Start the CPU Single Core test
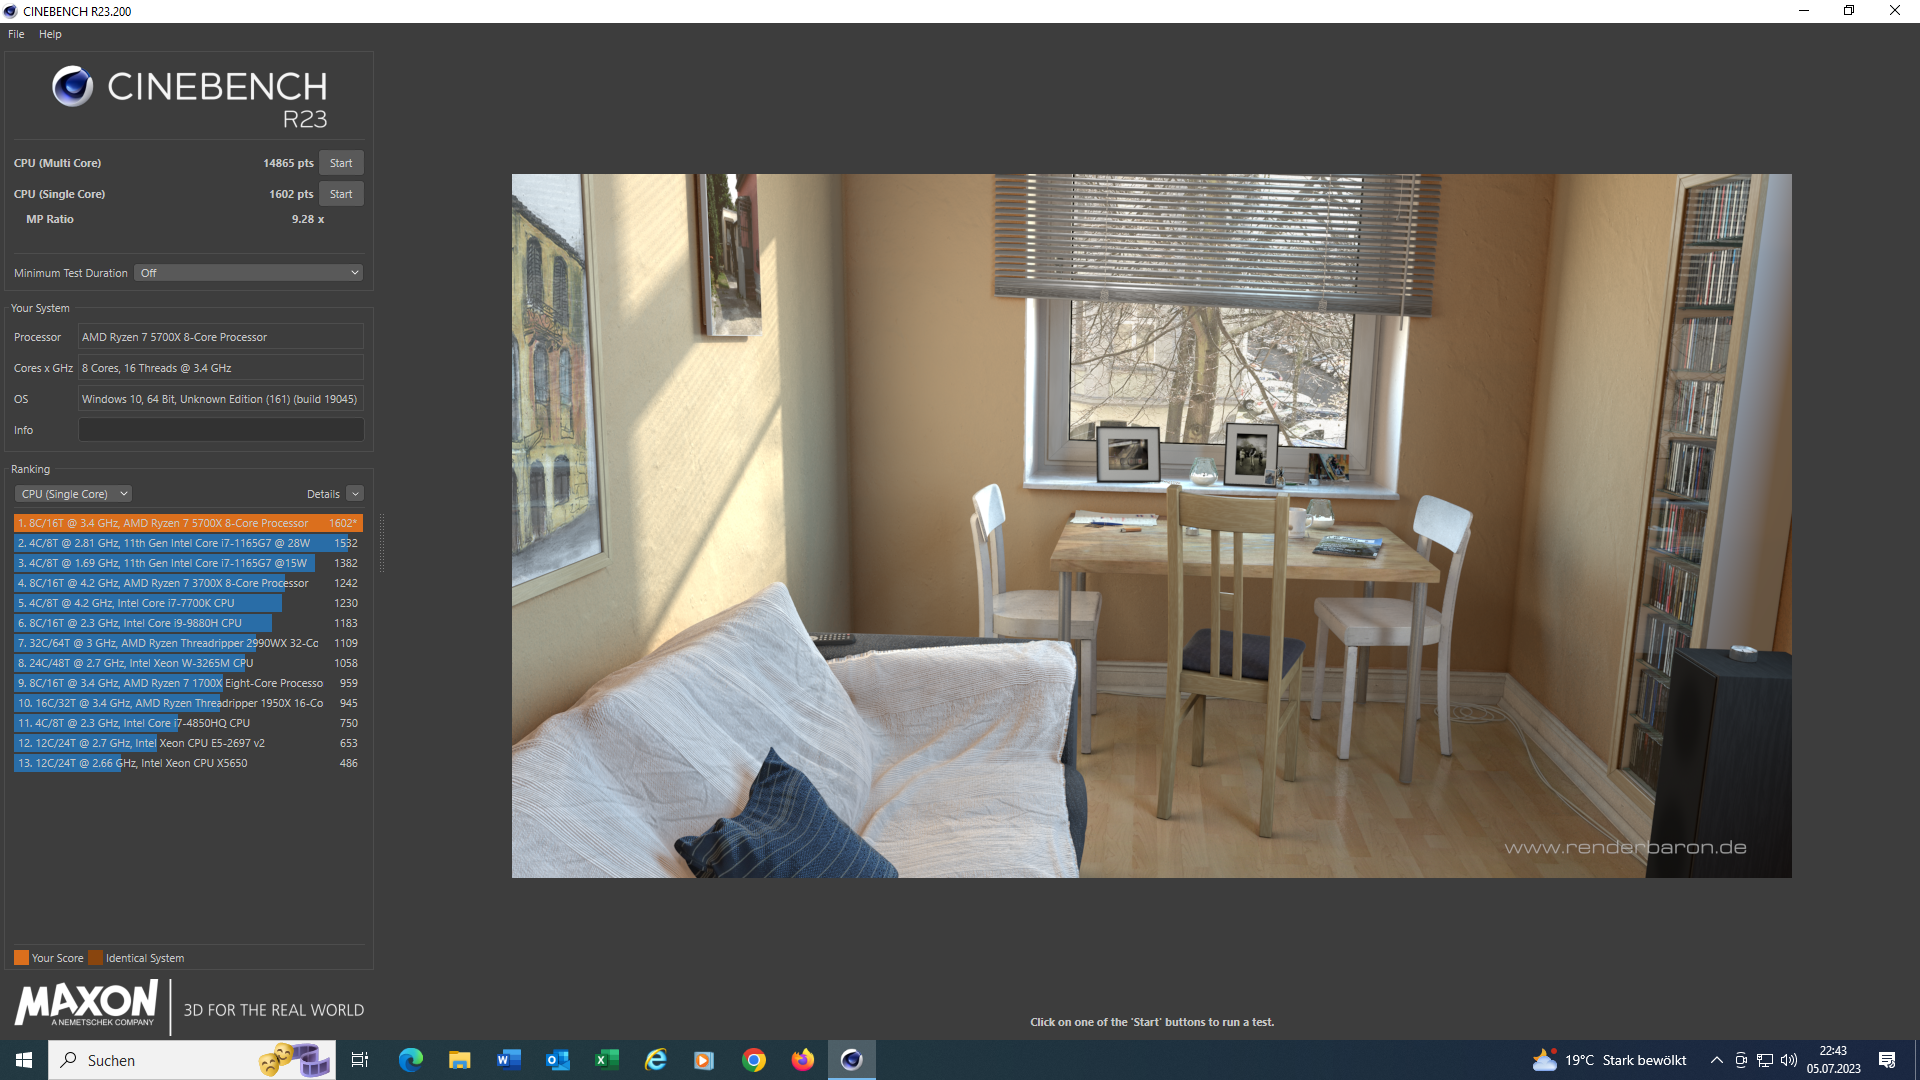This screenshot has width=1920, height=1080. (341, 194)
